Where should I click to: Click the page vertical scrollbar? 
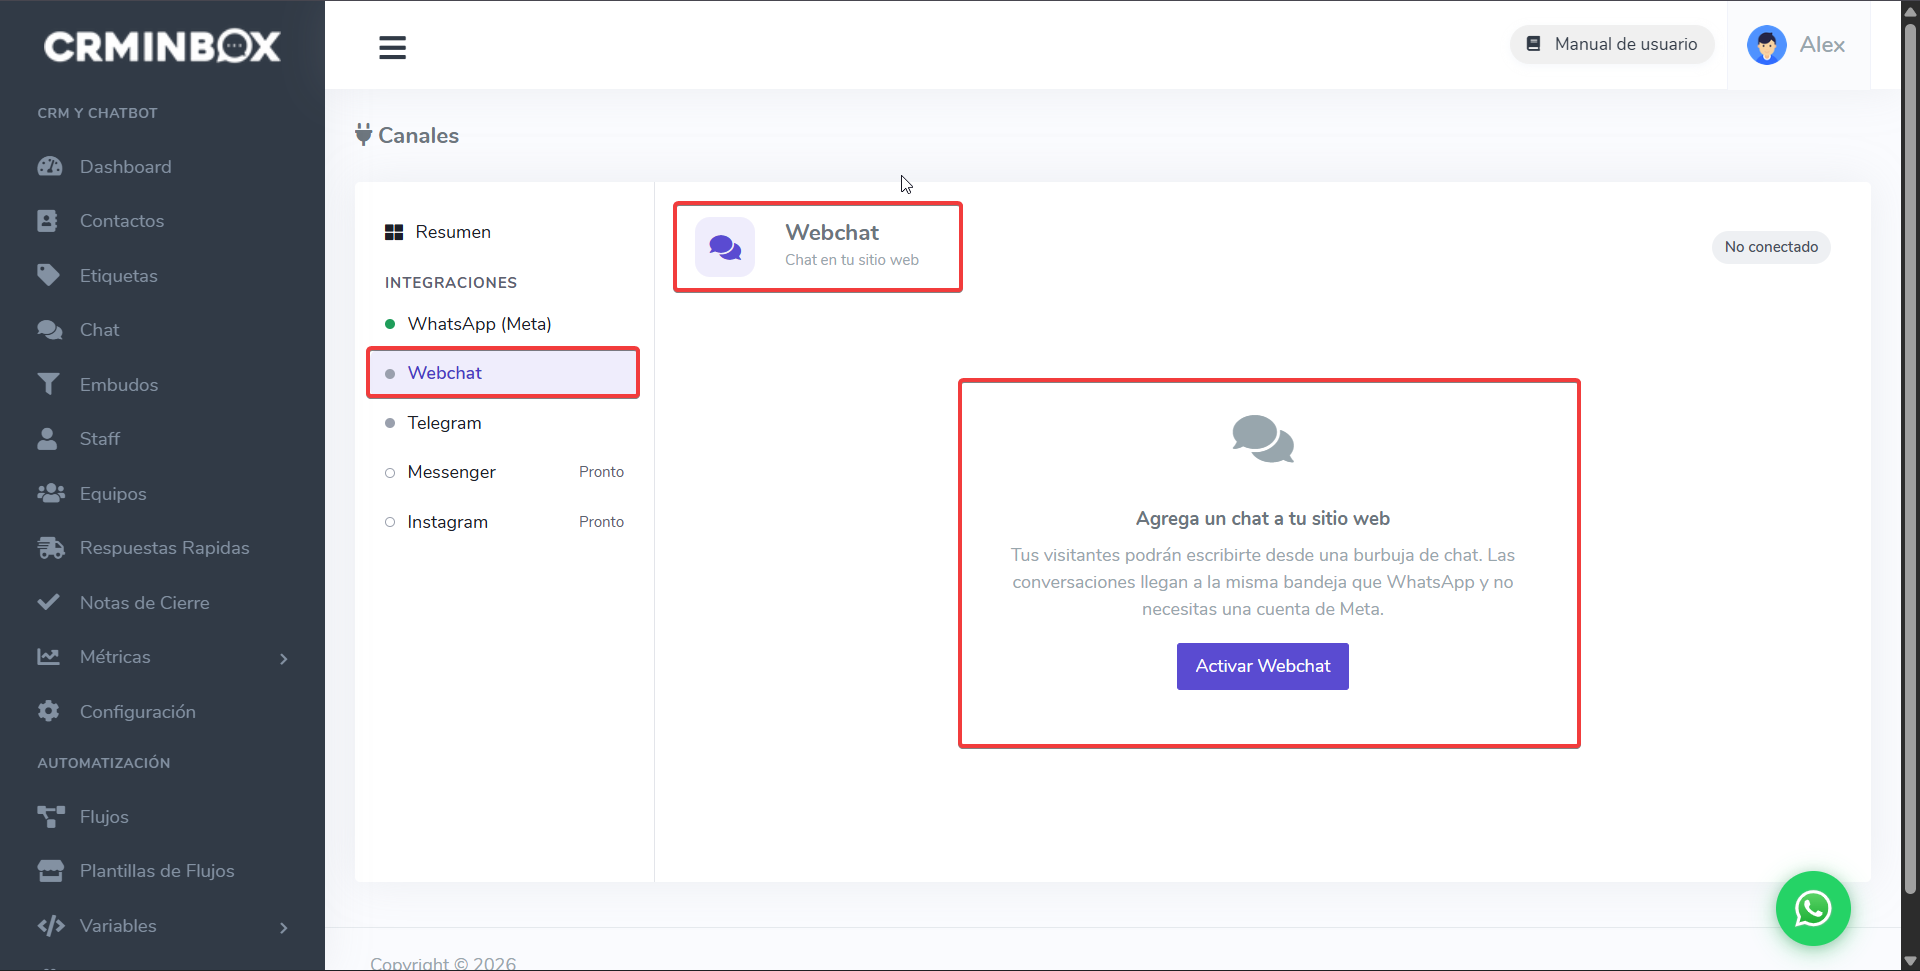pyautogui.click(x=1910, y=457)
